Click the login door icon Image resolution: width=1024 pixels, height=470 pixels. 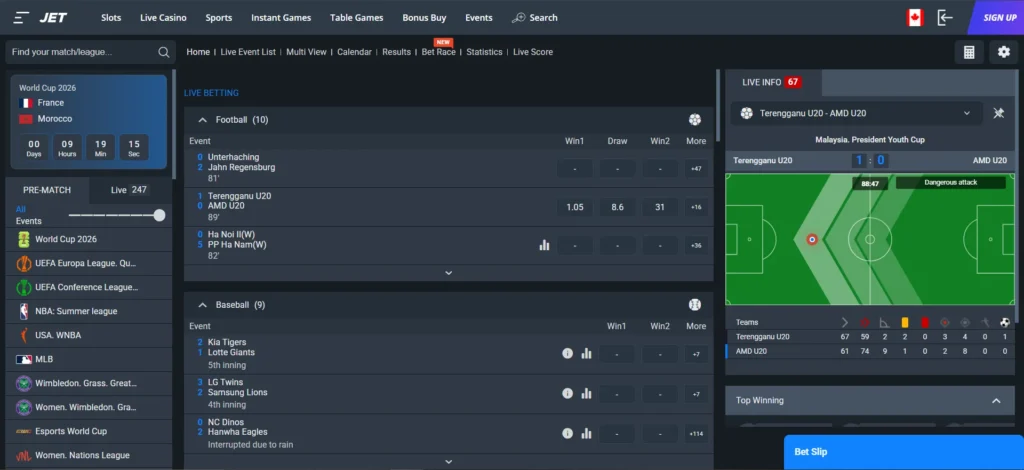[x=945, y=18]
